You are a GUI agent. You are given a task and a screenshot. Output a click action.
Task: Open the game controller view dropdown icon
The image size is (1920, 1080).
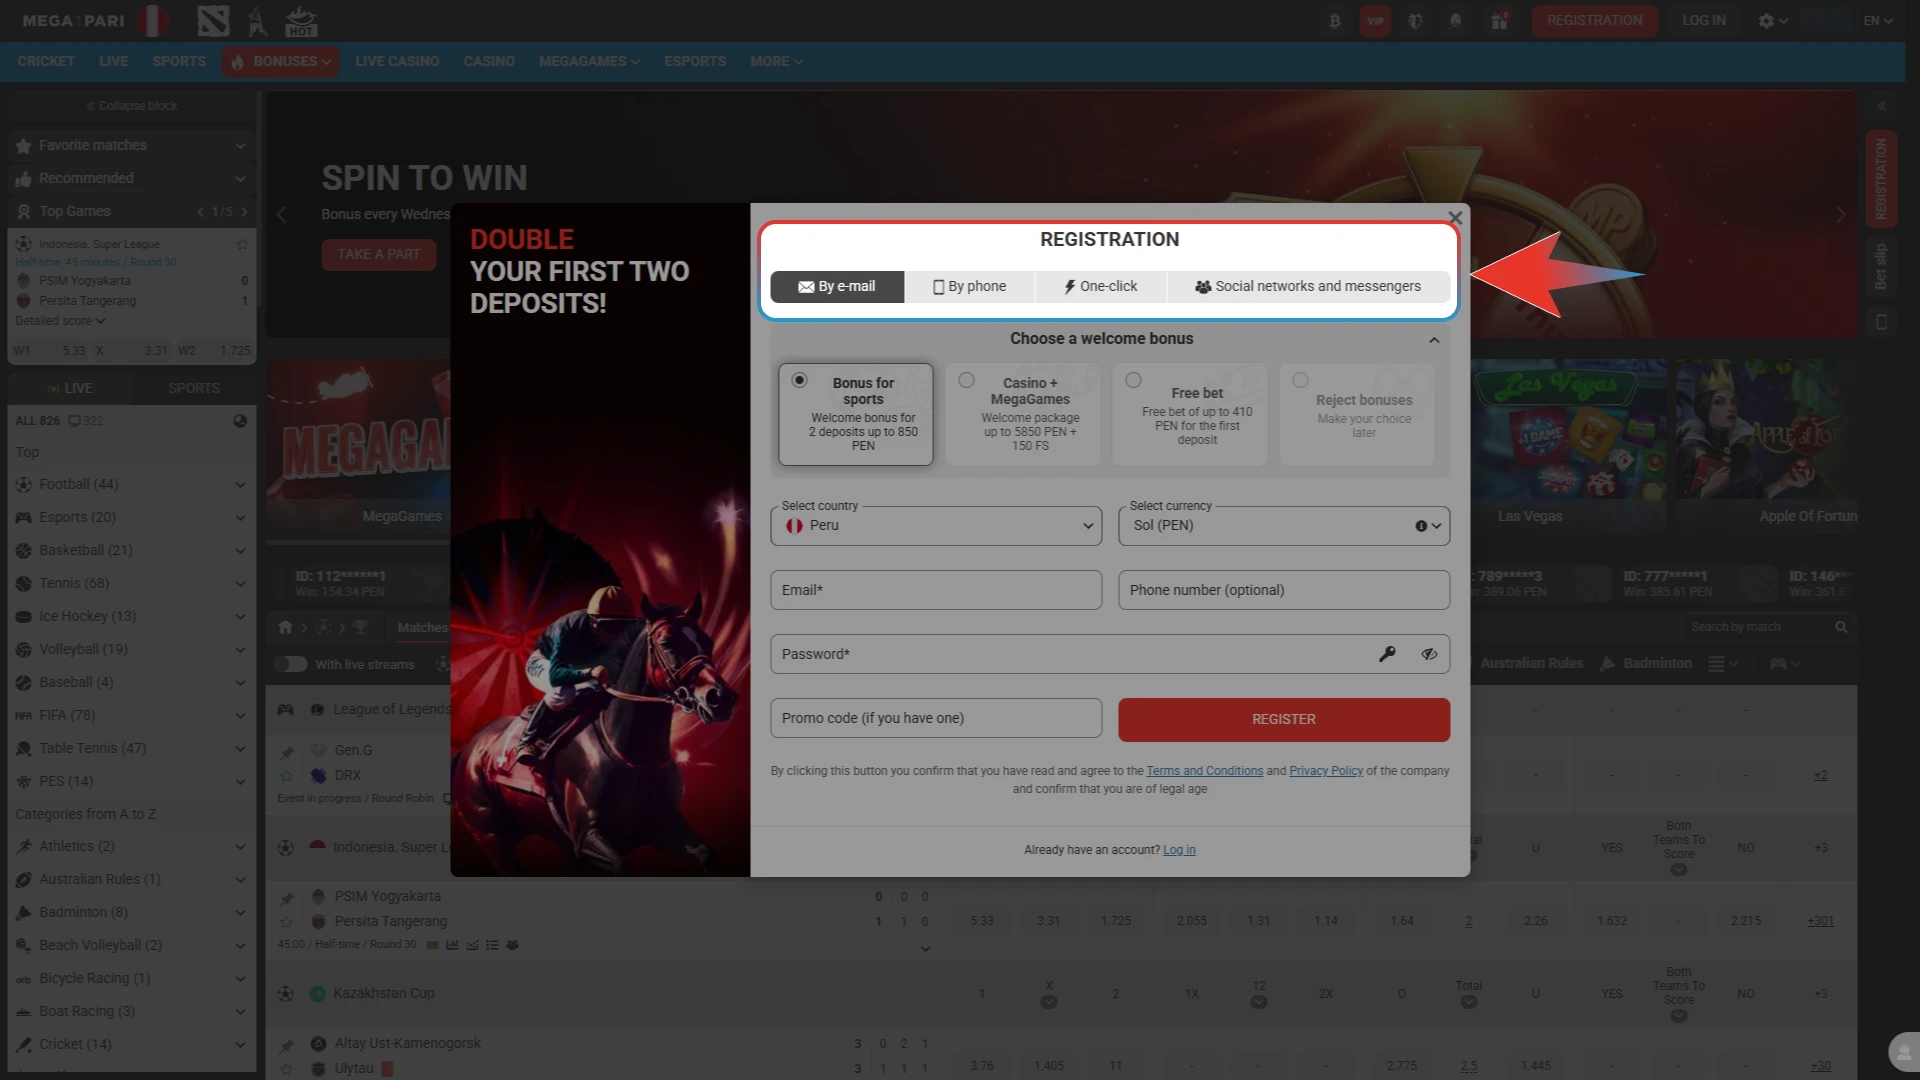click(1784, 664)
